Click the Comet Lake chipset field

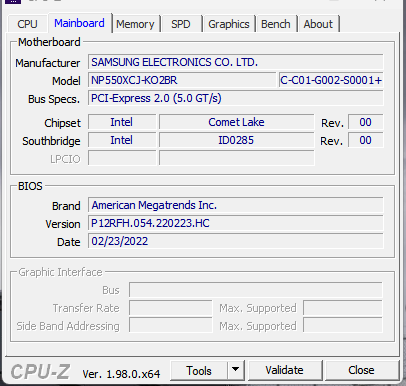[236, 122]
